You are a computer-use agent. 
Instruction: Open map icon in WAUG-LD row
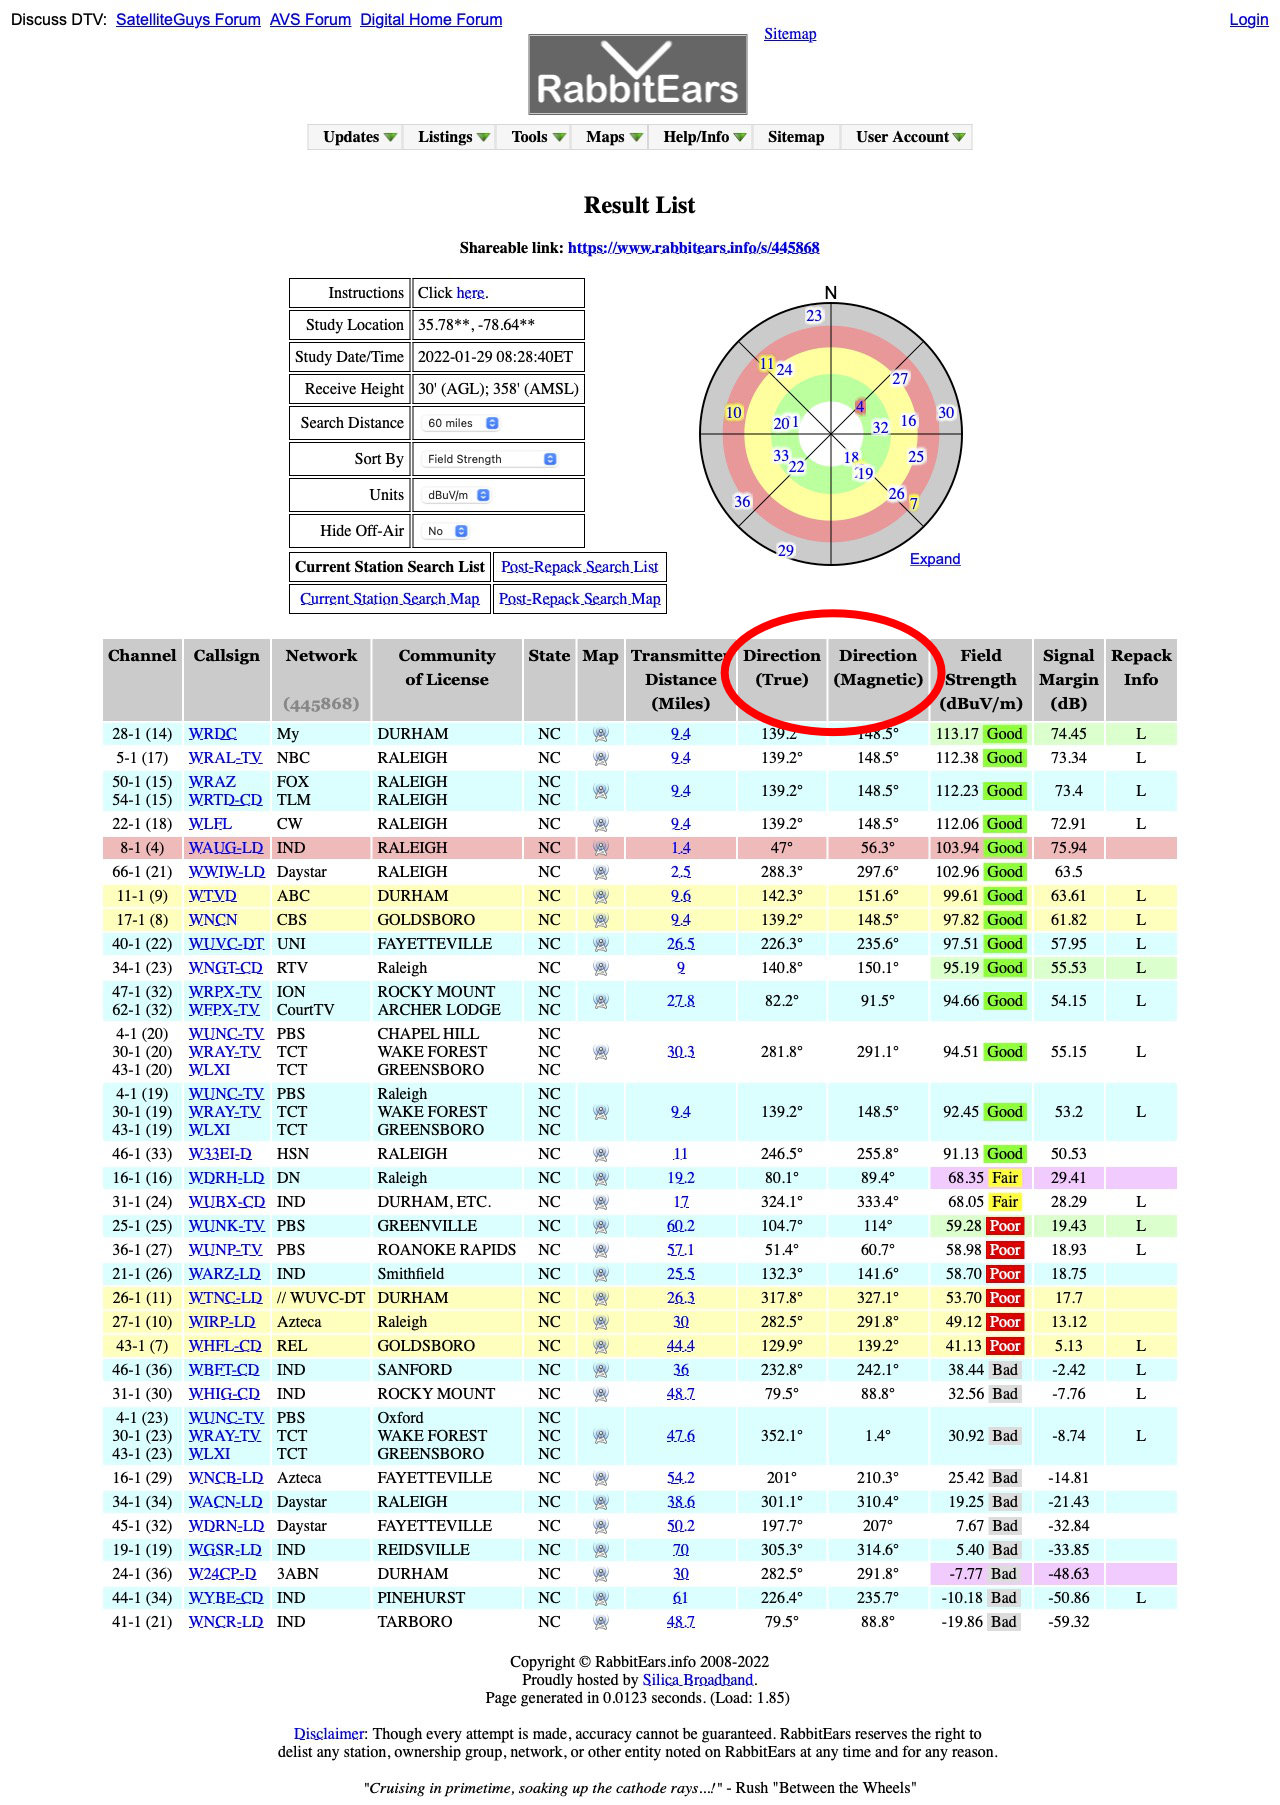(600, 848)
